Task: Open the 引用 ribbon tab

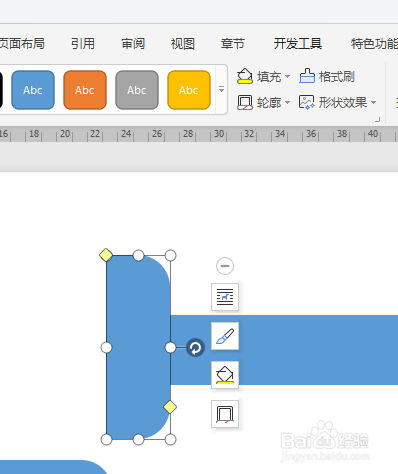Action: coord(83,44)
